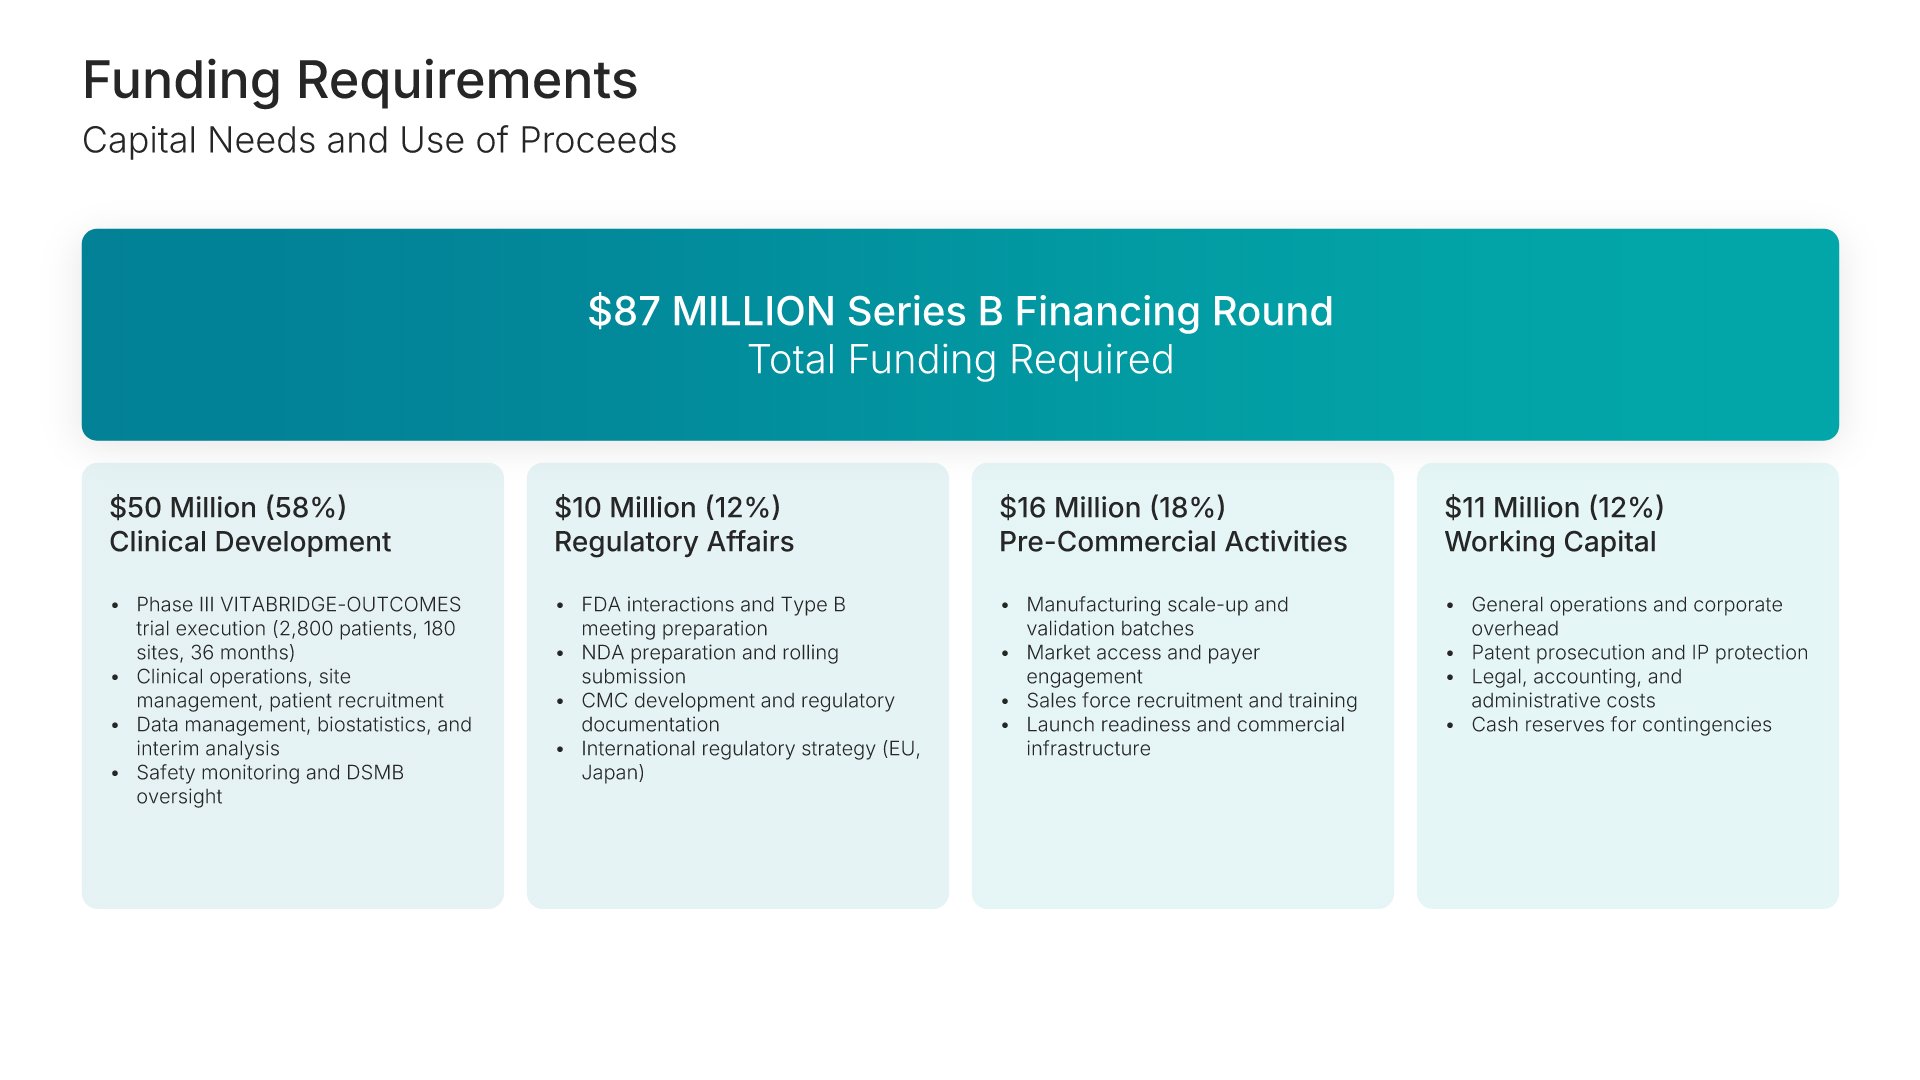Select the Working Capital card title
This screenshot has width=1920, height=1080.
[1550, 542]
